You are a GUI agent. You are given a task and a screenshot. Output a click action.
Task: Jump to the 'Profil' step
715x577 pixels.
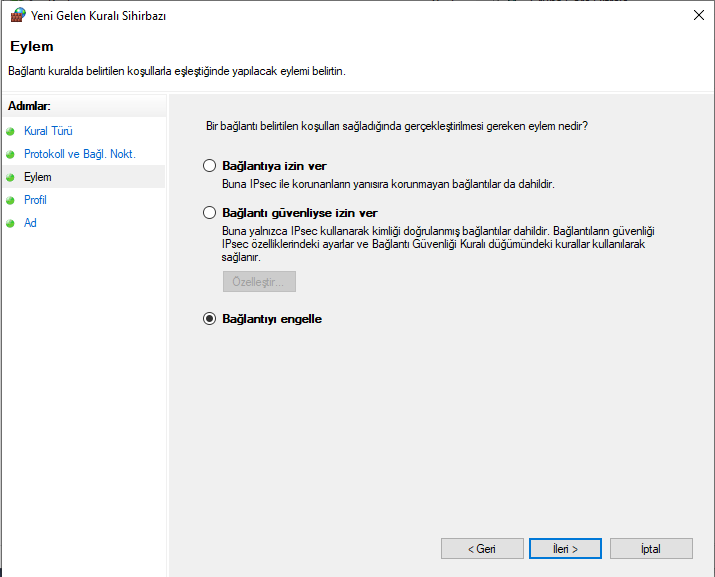pos(35,200)
